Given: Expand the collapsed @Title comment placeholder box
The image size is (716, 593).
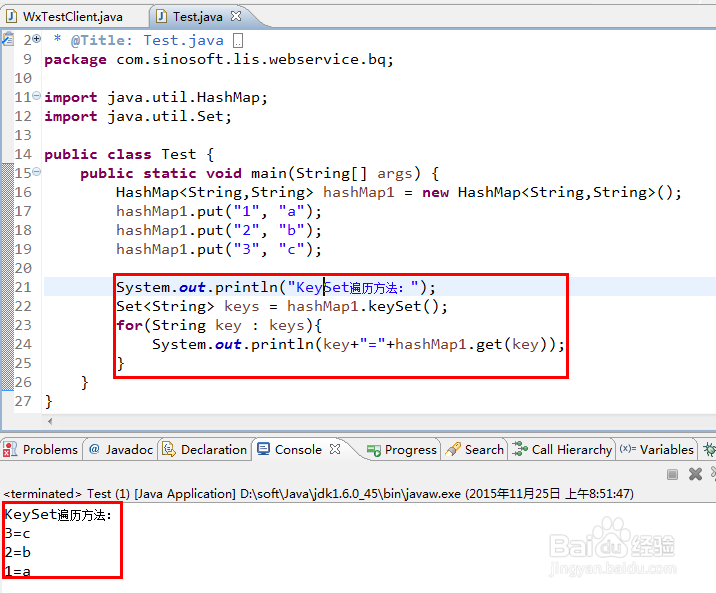Looking at the screenshot, I should pyautogui.click(x=237, y=41).
